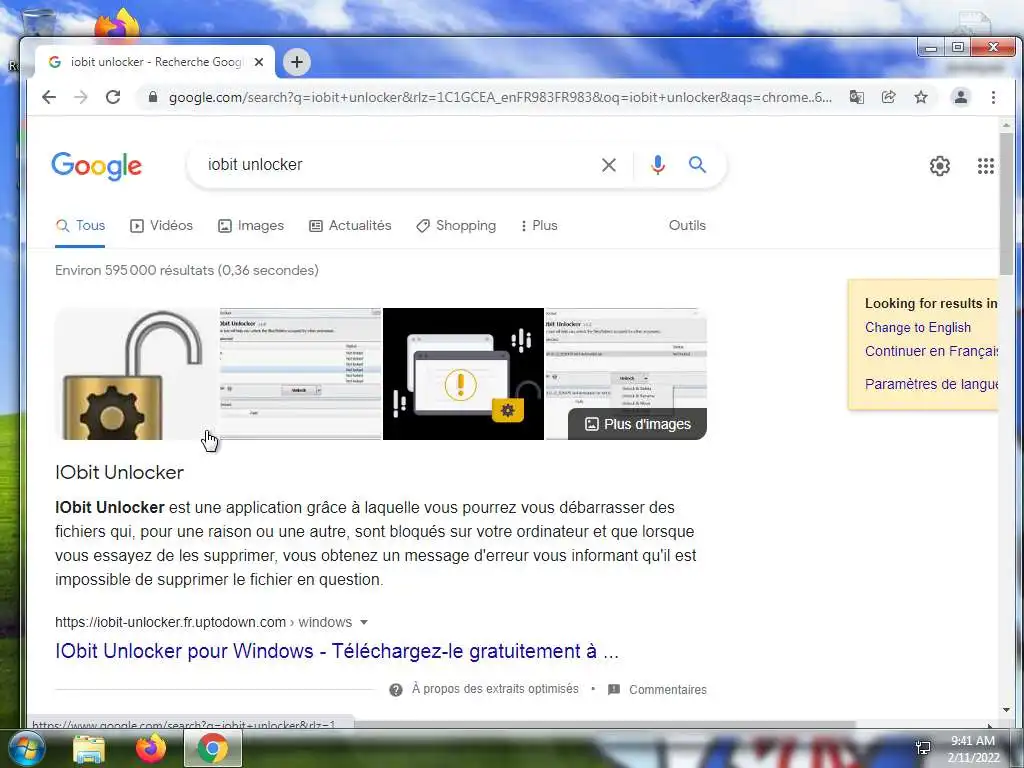Switch to Shopping results

coord(456,225)
